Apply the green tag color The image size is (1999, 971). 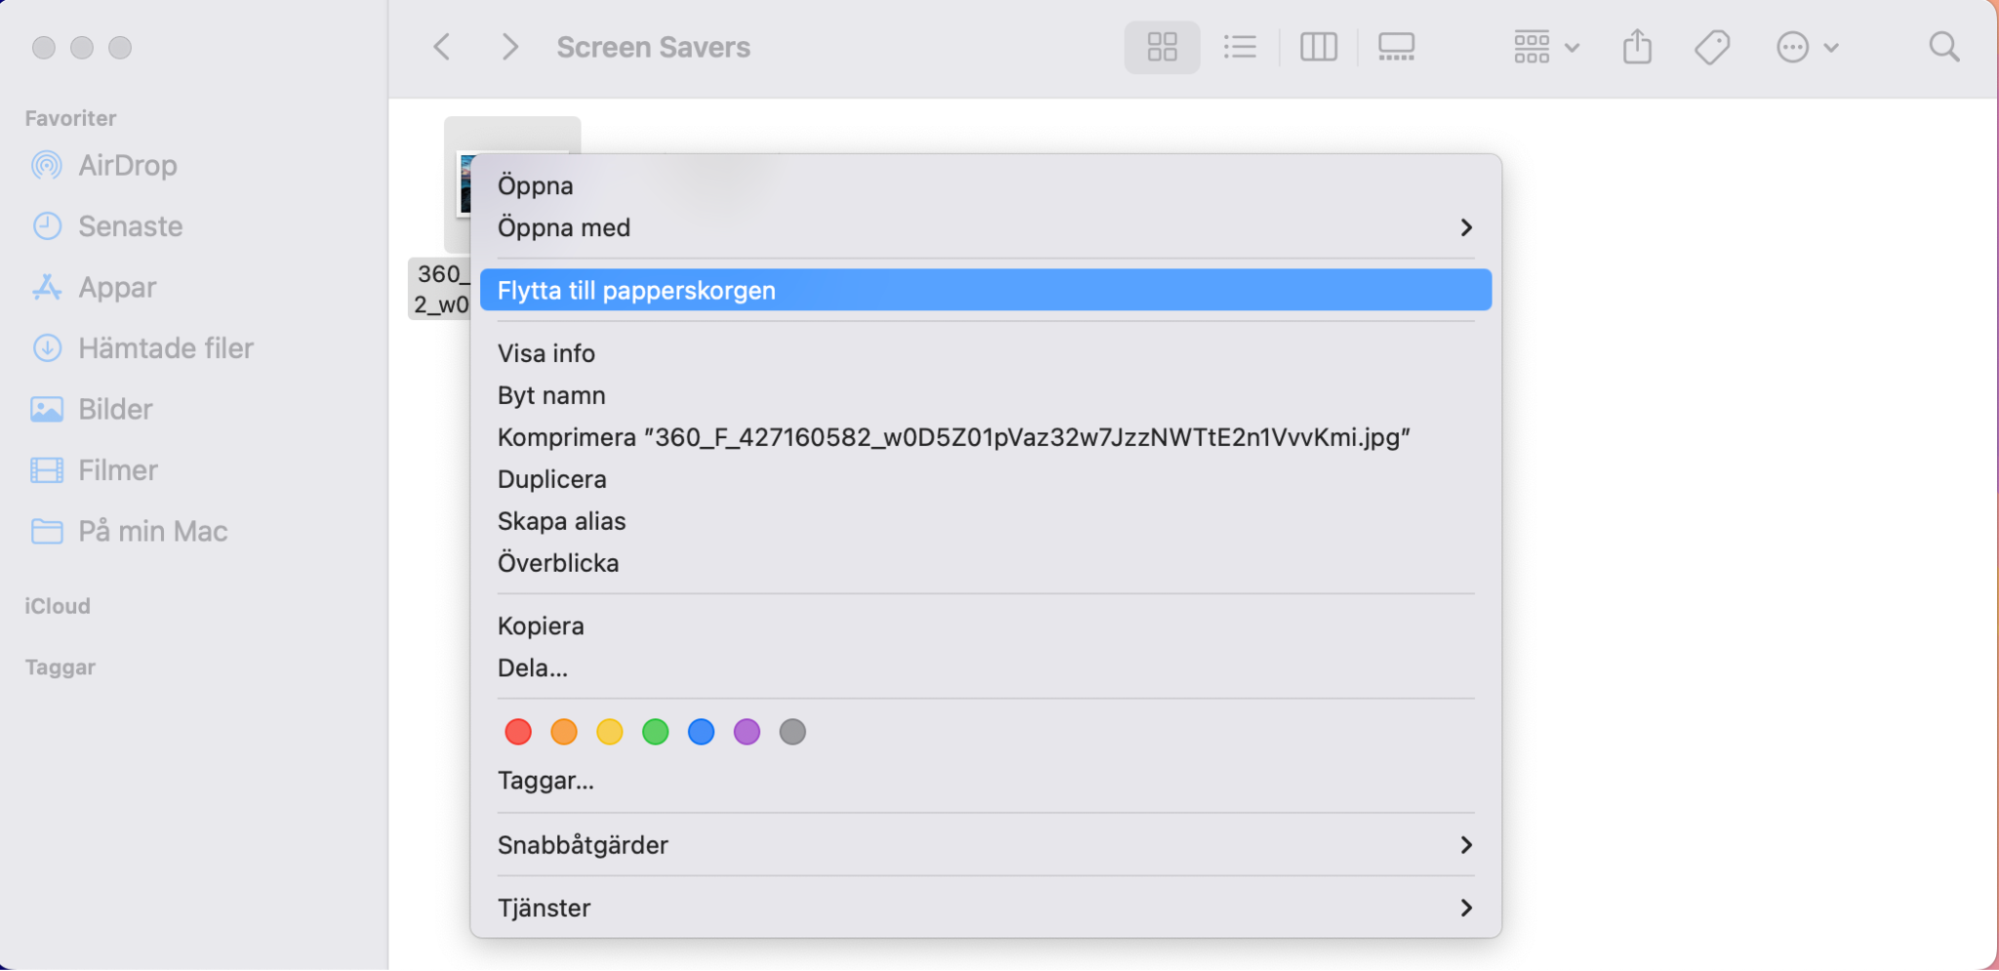pyautogui.click(x=656, y=732)
